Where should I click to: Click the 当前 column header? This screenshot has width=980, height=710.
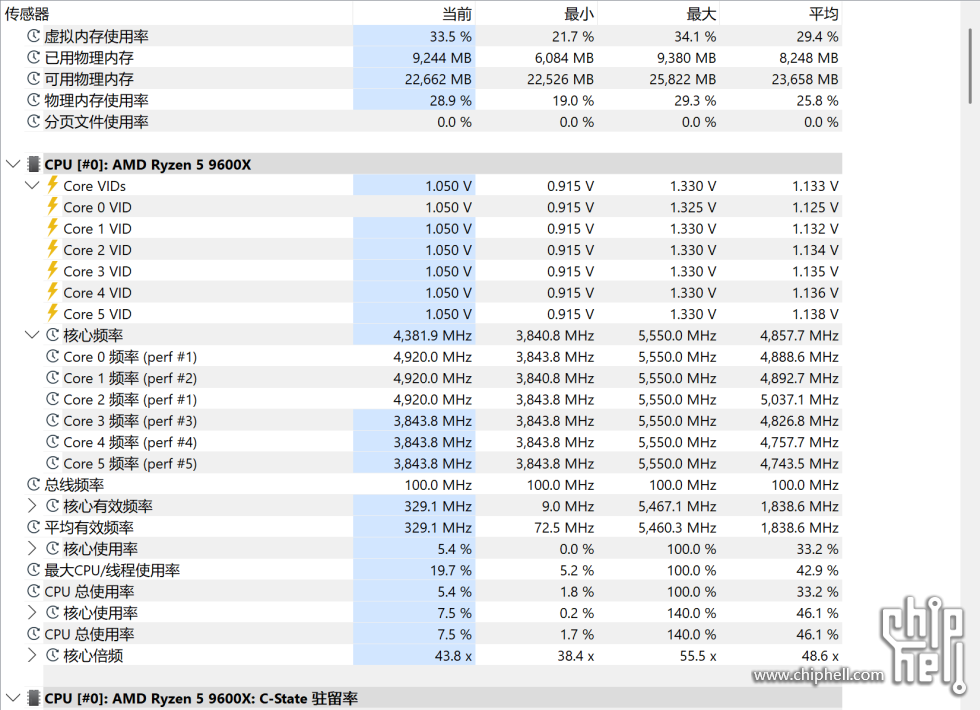point(414,14)
